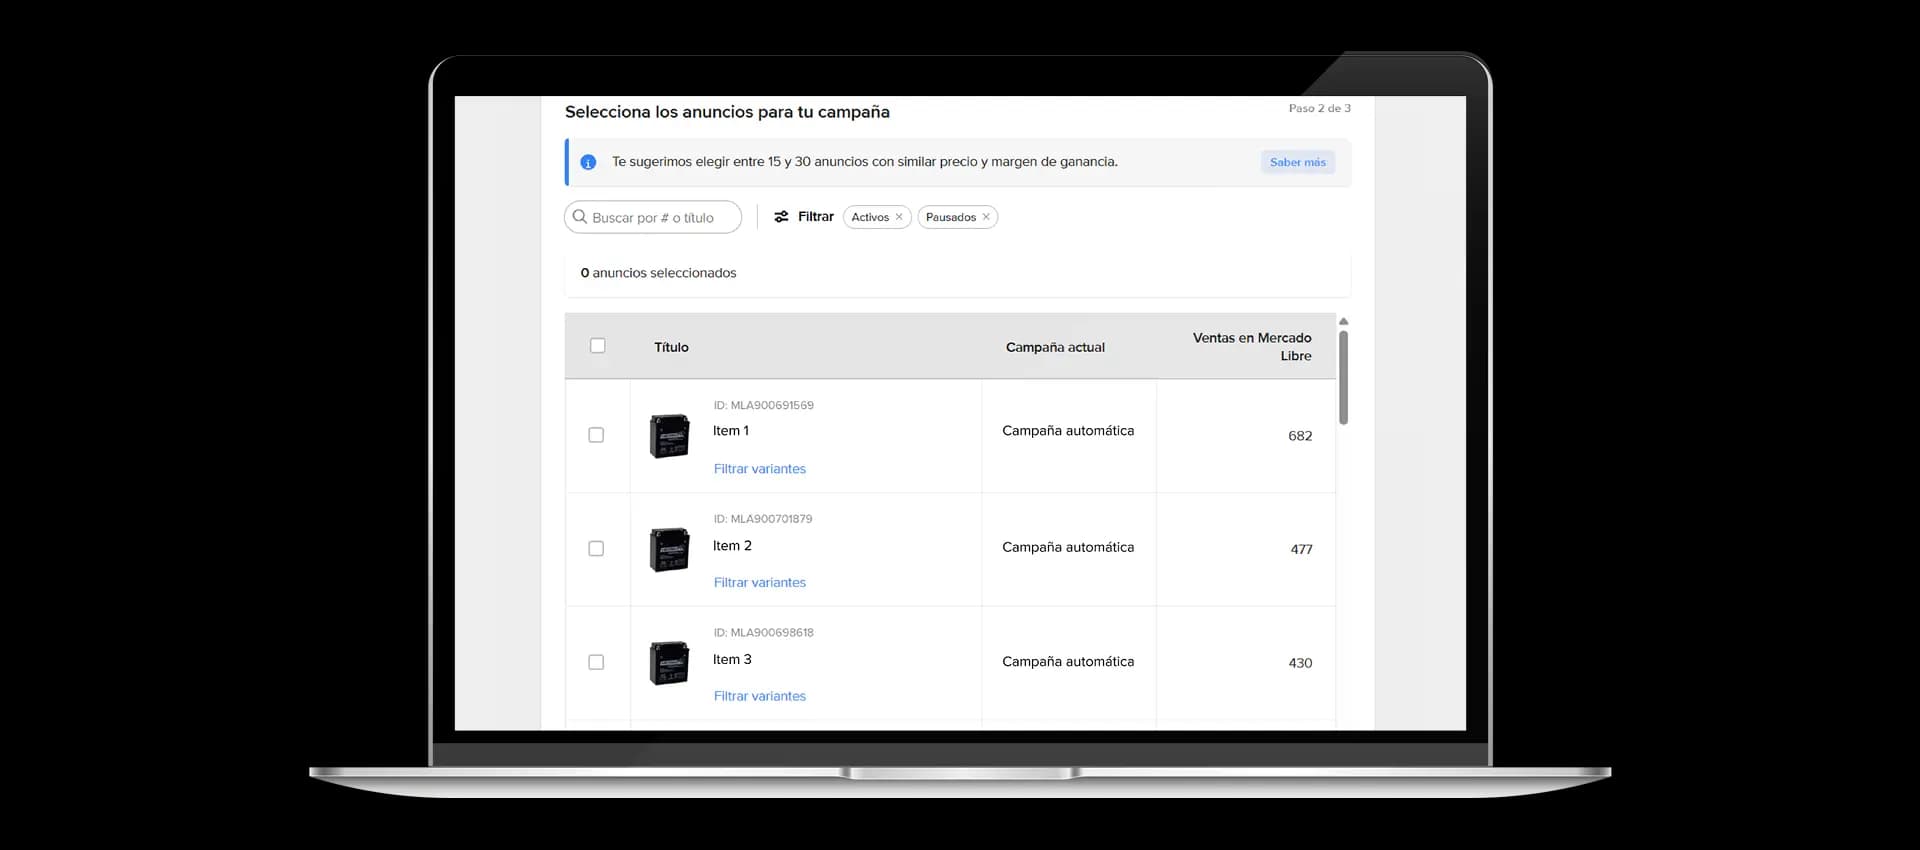1920x850 pixels.
Task: Click the Filtrar button label
Action: click(815, 217)
